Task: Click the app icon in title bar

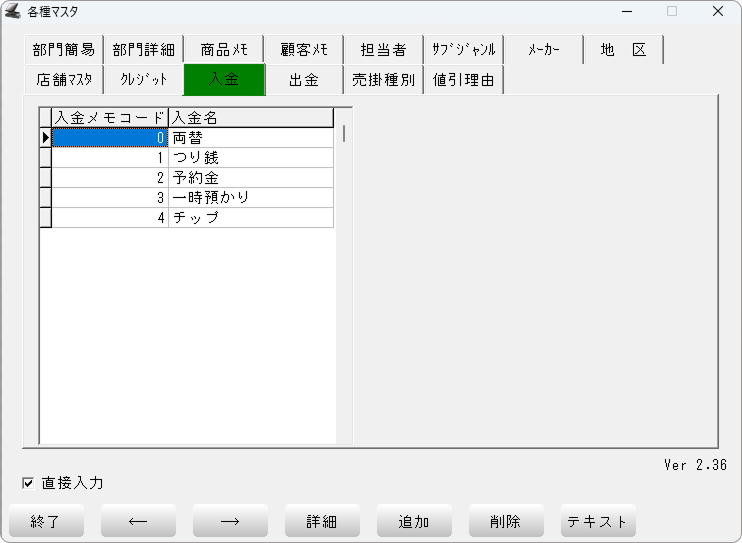Action: pyautogui.click(x=13, y=12)
